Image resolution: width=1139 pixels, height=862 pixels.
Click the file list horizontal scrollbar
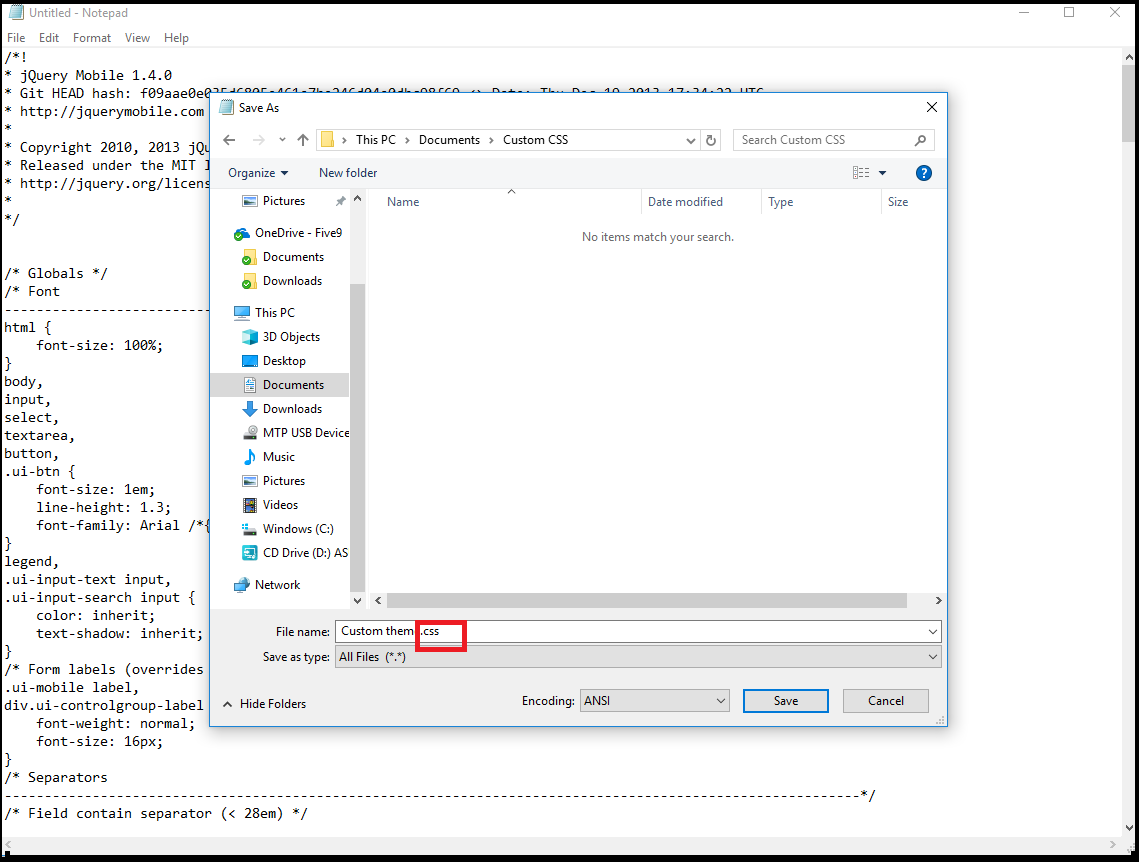[646, 601]
